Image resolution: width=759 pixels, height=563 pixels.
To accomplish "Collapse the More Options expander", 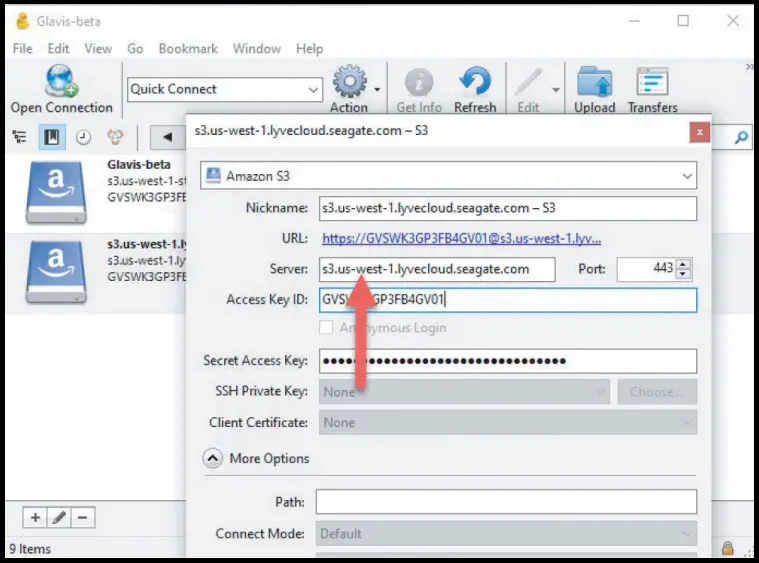I will 213,458.
